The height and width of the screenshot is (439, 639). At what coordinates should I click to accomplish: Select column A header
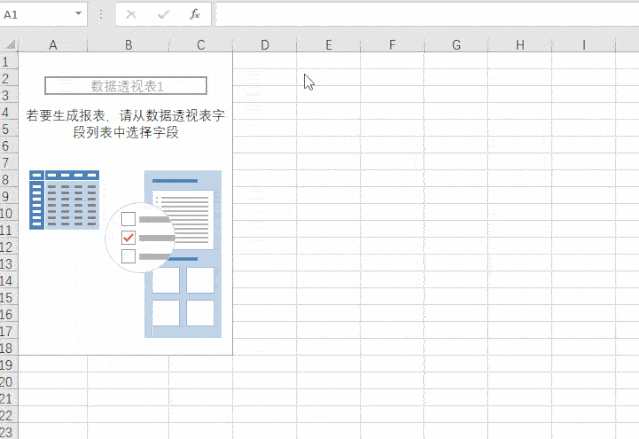pyautogui.click(x=53, y=45)
